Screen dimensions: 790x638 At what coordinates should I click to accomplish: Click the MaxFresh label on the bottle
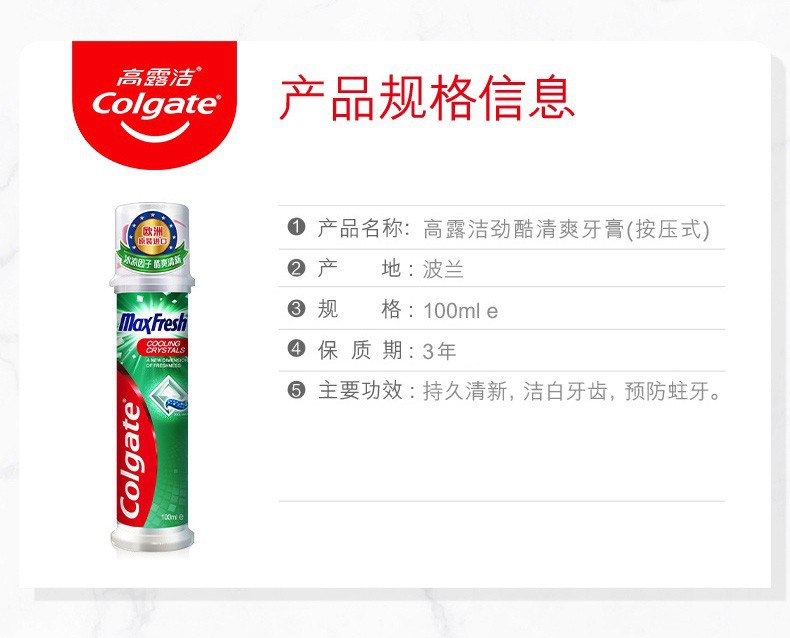pos(153,323)
